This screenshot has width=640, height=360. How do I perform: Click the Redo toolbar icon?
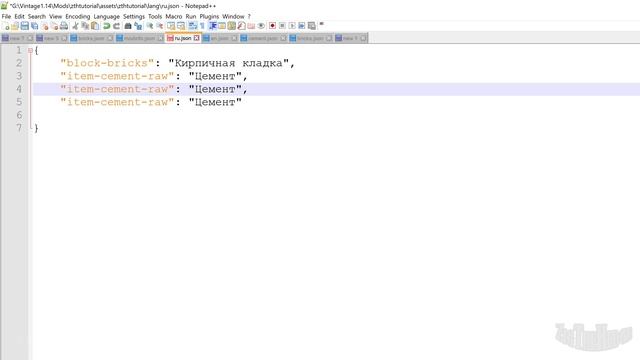tap(116, 26)
